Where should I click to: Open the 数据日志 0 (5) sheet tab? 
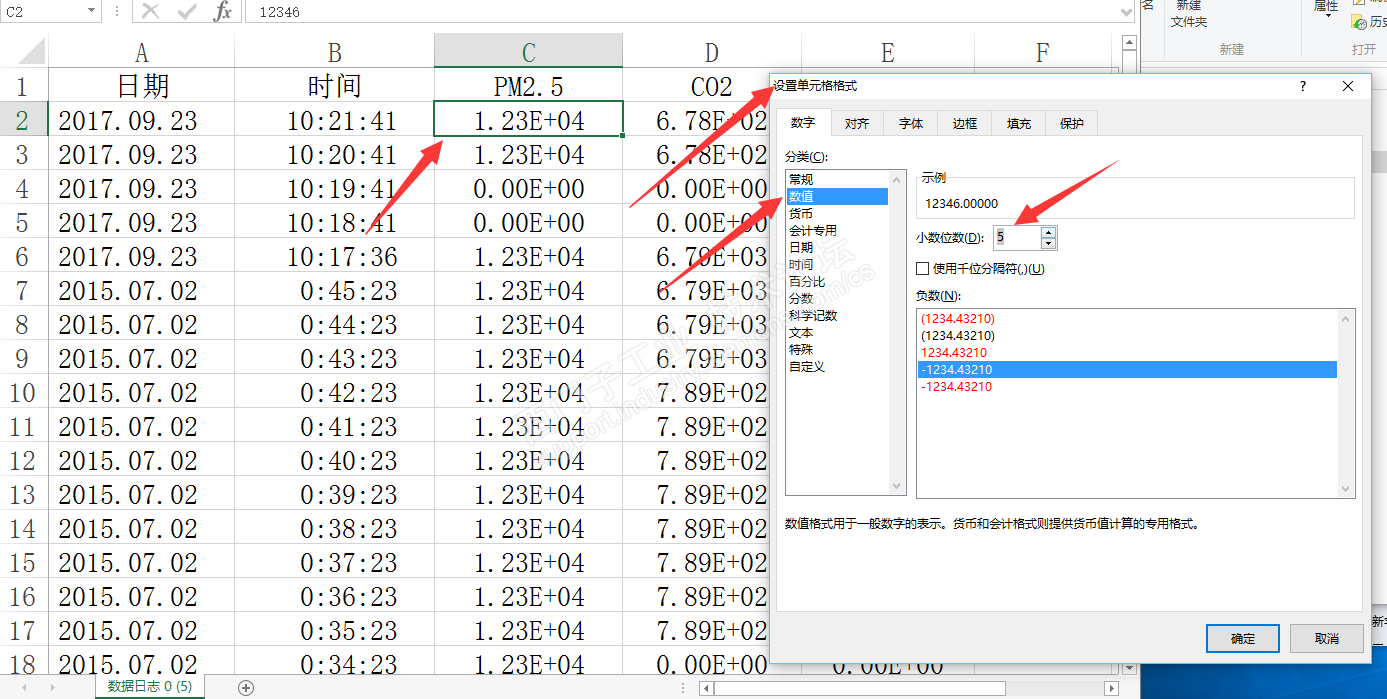point(150,687)
